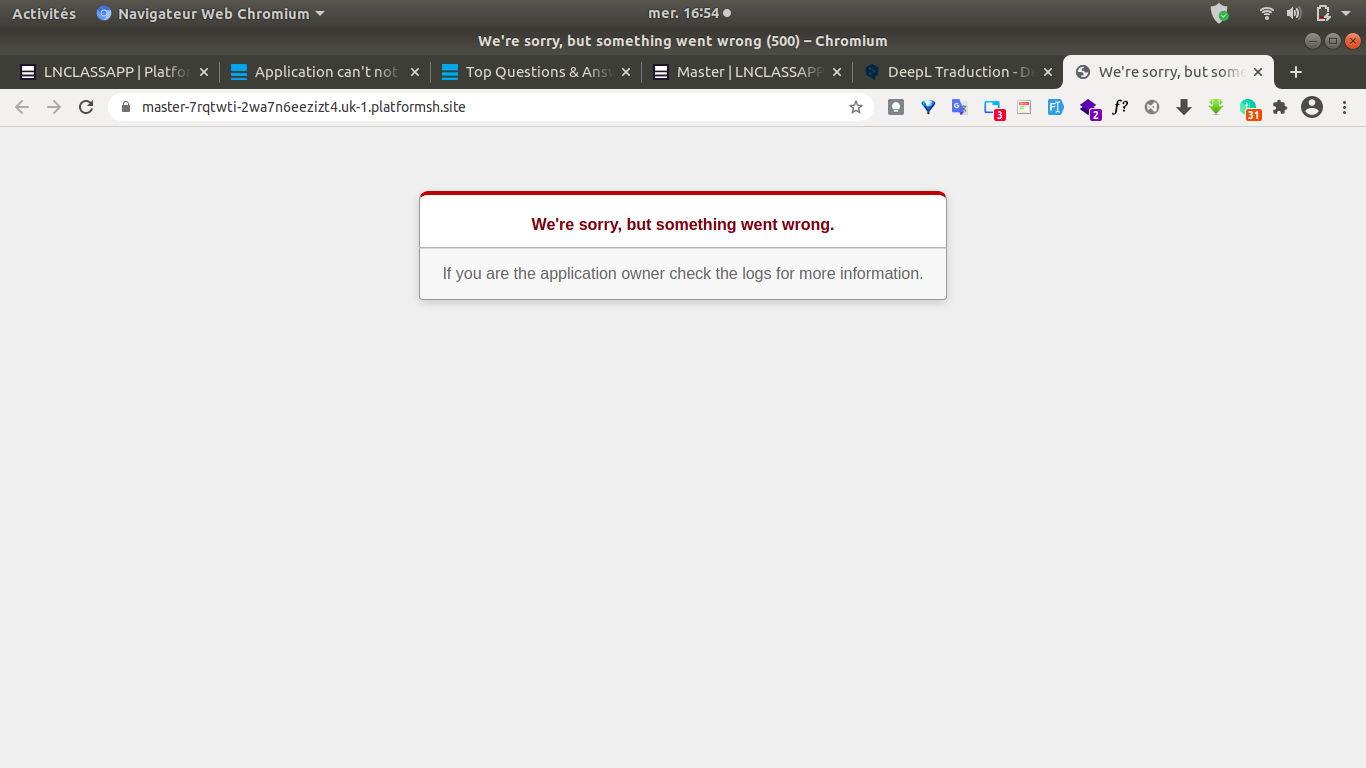Open the purple layers extension with badge 2
The height and width of the screenshot is (768, 1366).
pyautogui.click(x=1089, y=108)
